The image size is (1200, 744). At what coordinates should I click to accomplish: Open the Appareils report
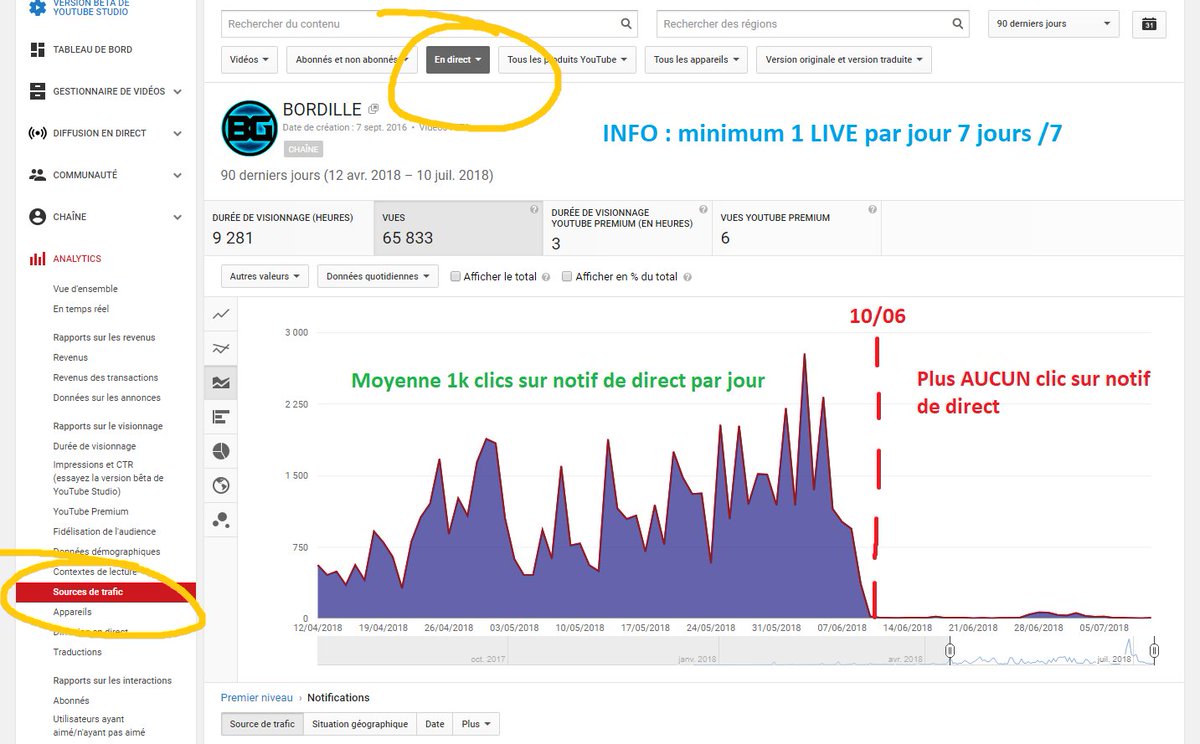[x=72, y=611]
